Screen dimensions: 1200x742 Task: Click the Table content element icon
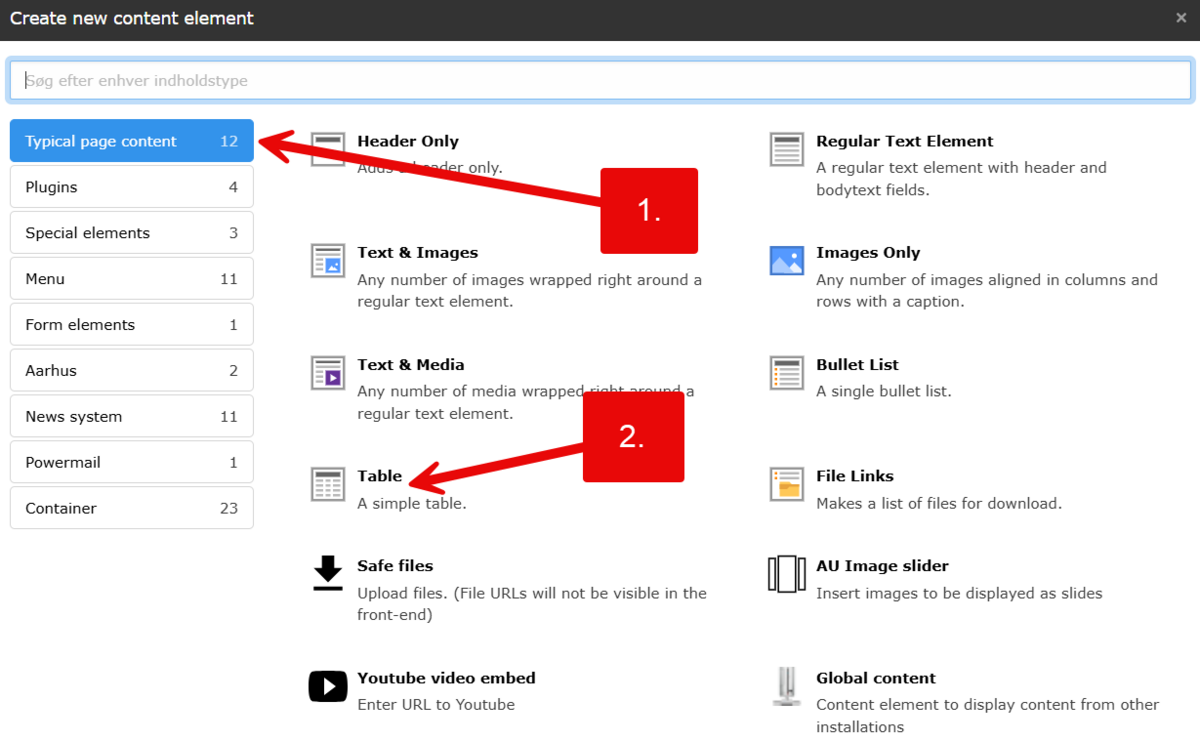327,484
